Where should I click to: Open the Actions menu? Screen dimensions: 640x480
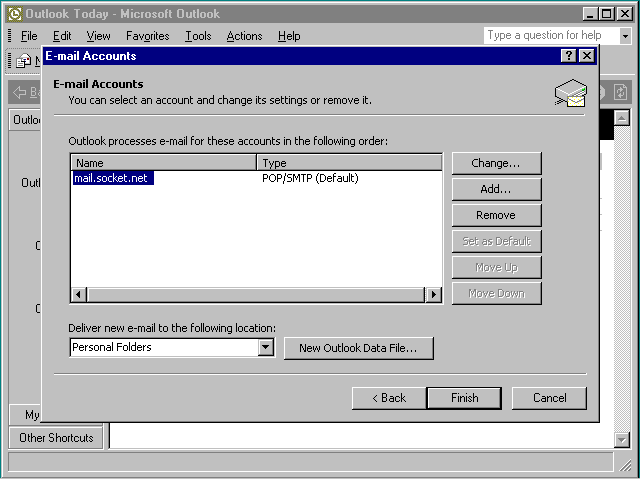tap(244, 36)
